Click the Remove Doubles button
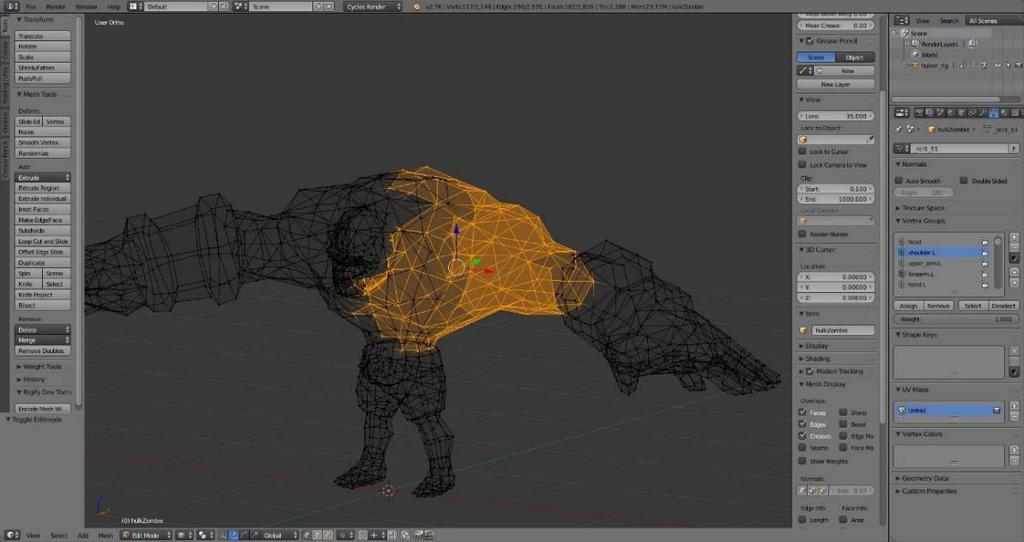This screenshot has height=542, width=1024. 42,351
